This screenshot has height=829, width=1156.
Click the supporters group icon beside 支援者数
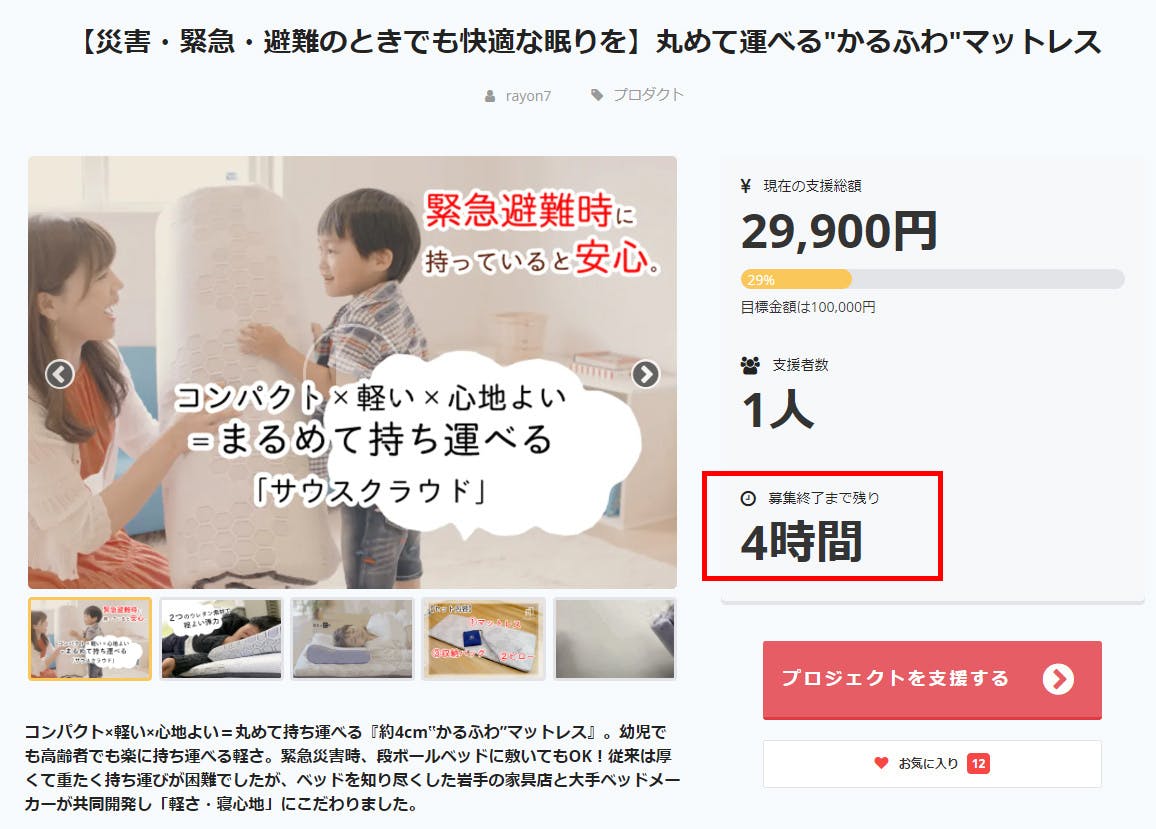750,364
